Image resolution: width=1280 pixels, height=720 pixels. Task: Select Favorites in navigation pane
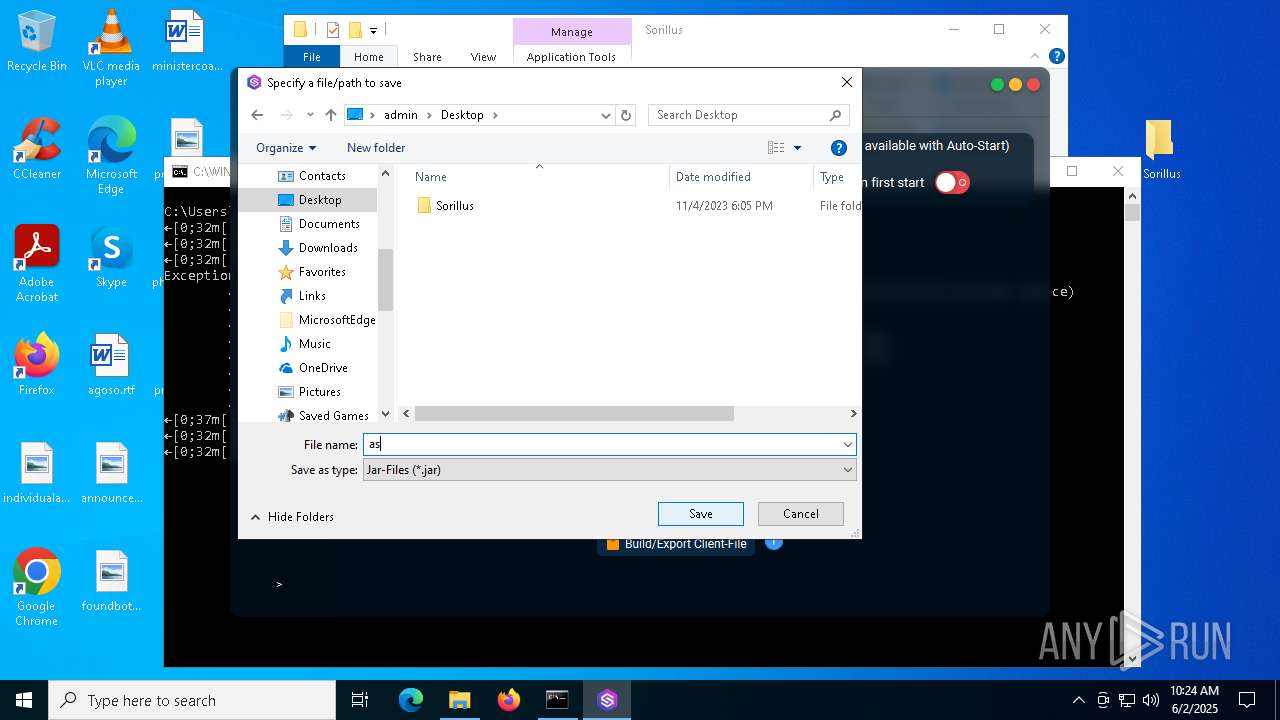click(x=322, y=272)
